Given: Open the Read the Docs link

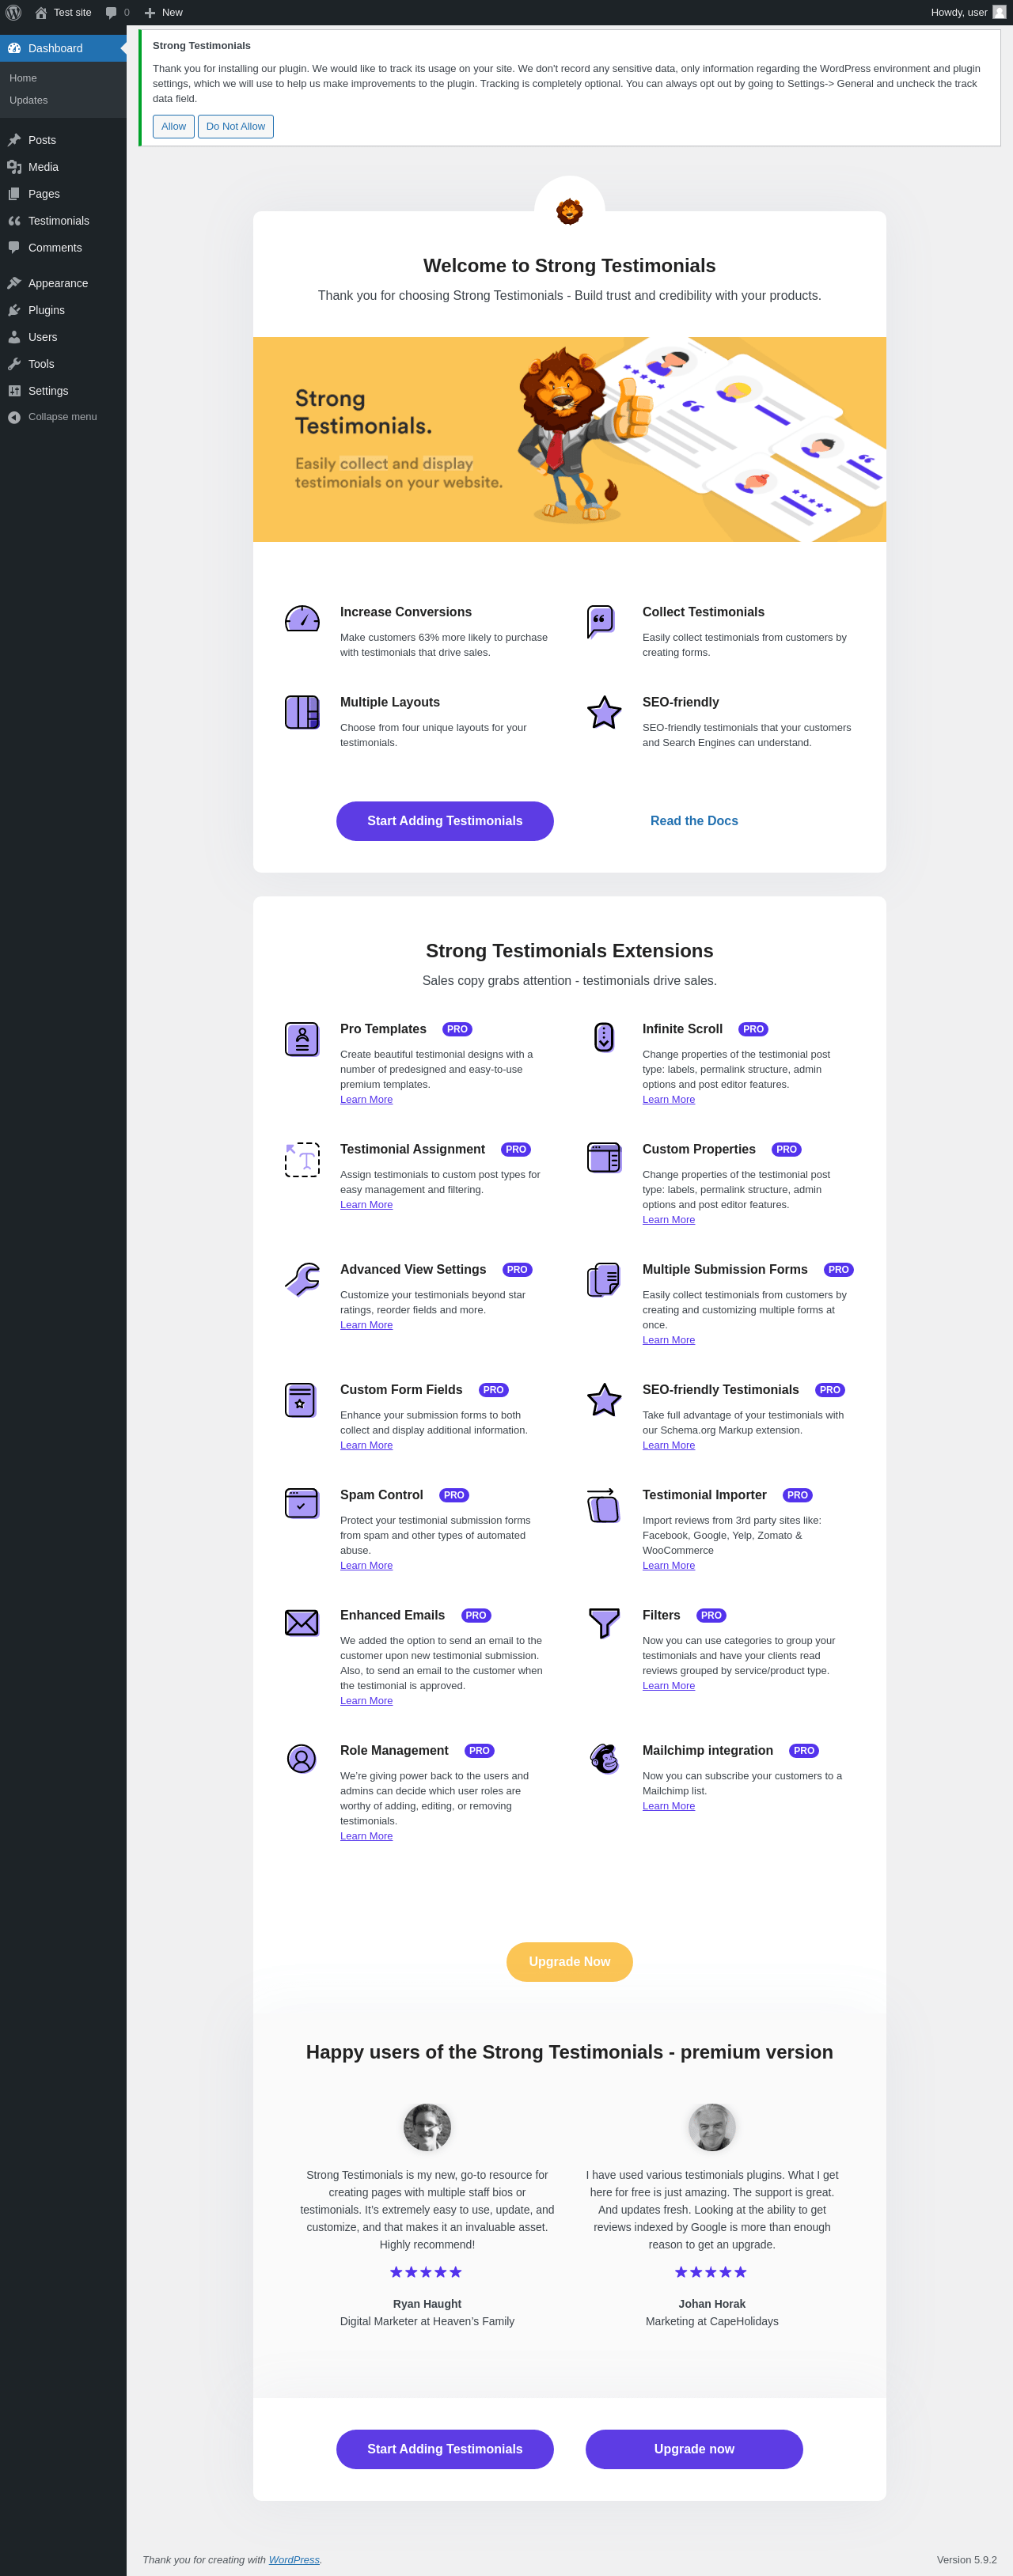Looking at the screenshot, I should click(x=694, y=821).
